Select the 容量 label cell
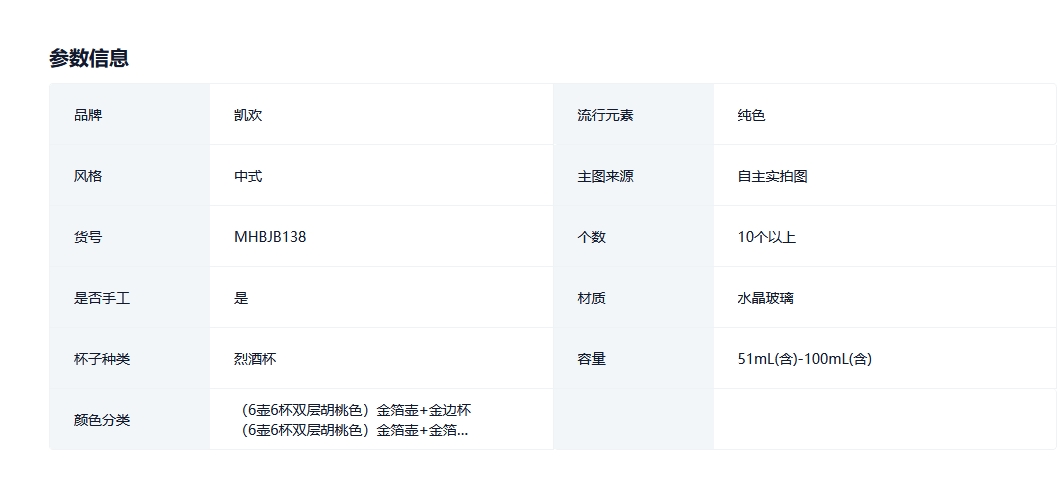The width and height of the screenshot is (1060, 488). (591, 359)
